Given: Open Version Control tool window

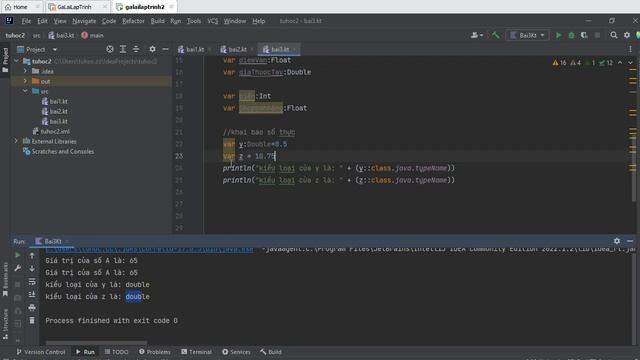Looking at the screenshot, I should 41,352.
